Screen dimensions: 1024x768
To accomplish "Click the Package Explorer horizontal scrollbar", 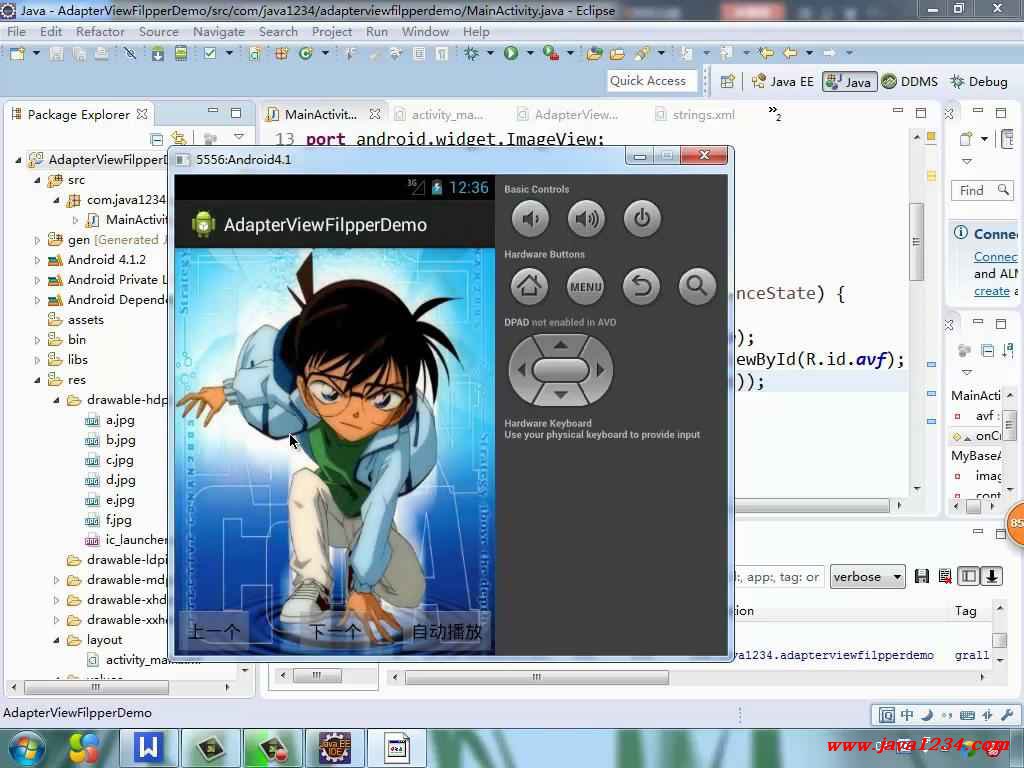I will 97,687.
